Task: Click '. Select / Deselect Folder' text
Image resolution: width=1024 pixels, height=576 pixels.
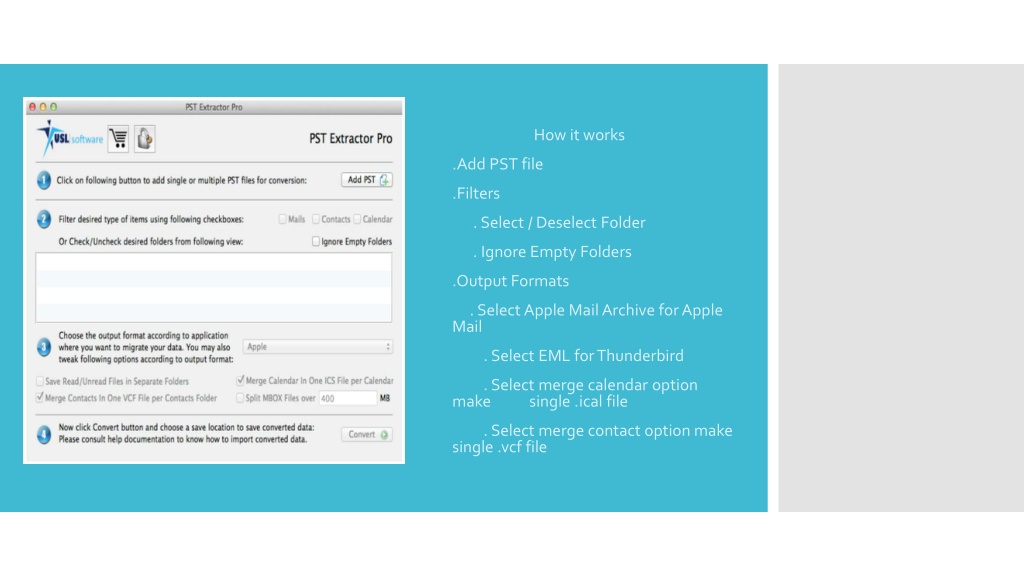Action: tap(559, 223)
